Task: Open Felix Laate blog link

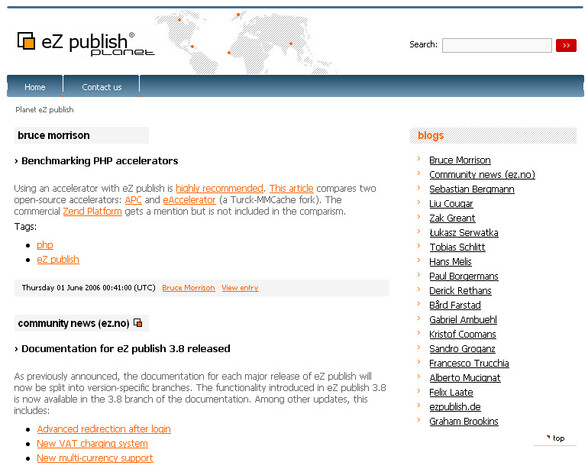Action: coord(451,393)
